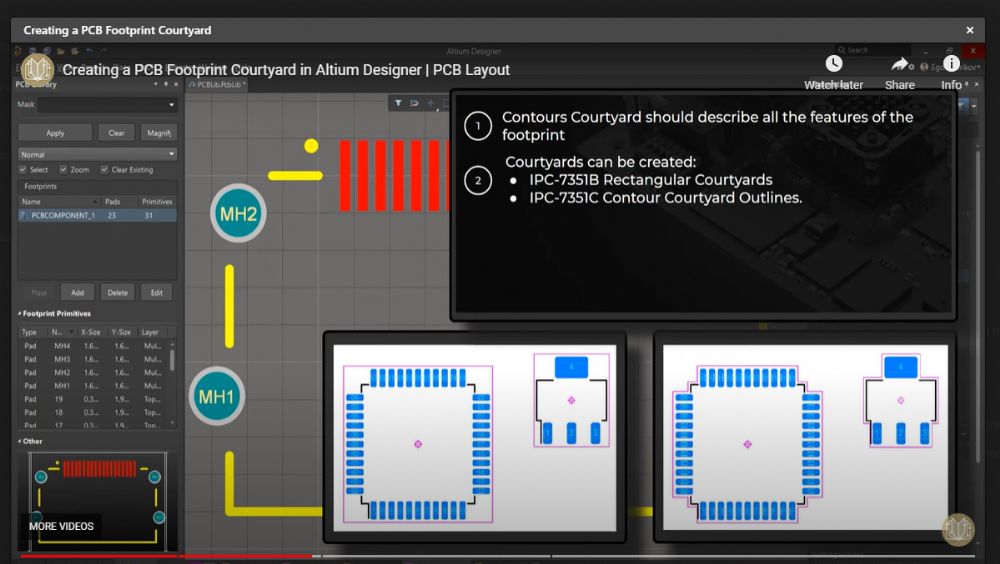Switch to the PCBLib.PcbLib document tab
Image resolution: width=1000 pixels, height=564 pixels.
[x=217, y=85]
